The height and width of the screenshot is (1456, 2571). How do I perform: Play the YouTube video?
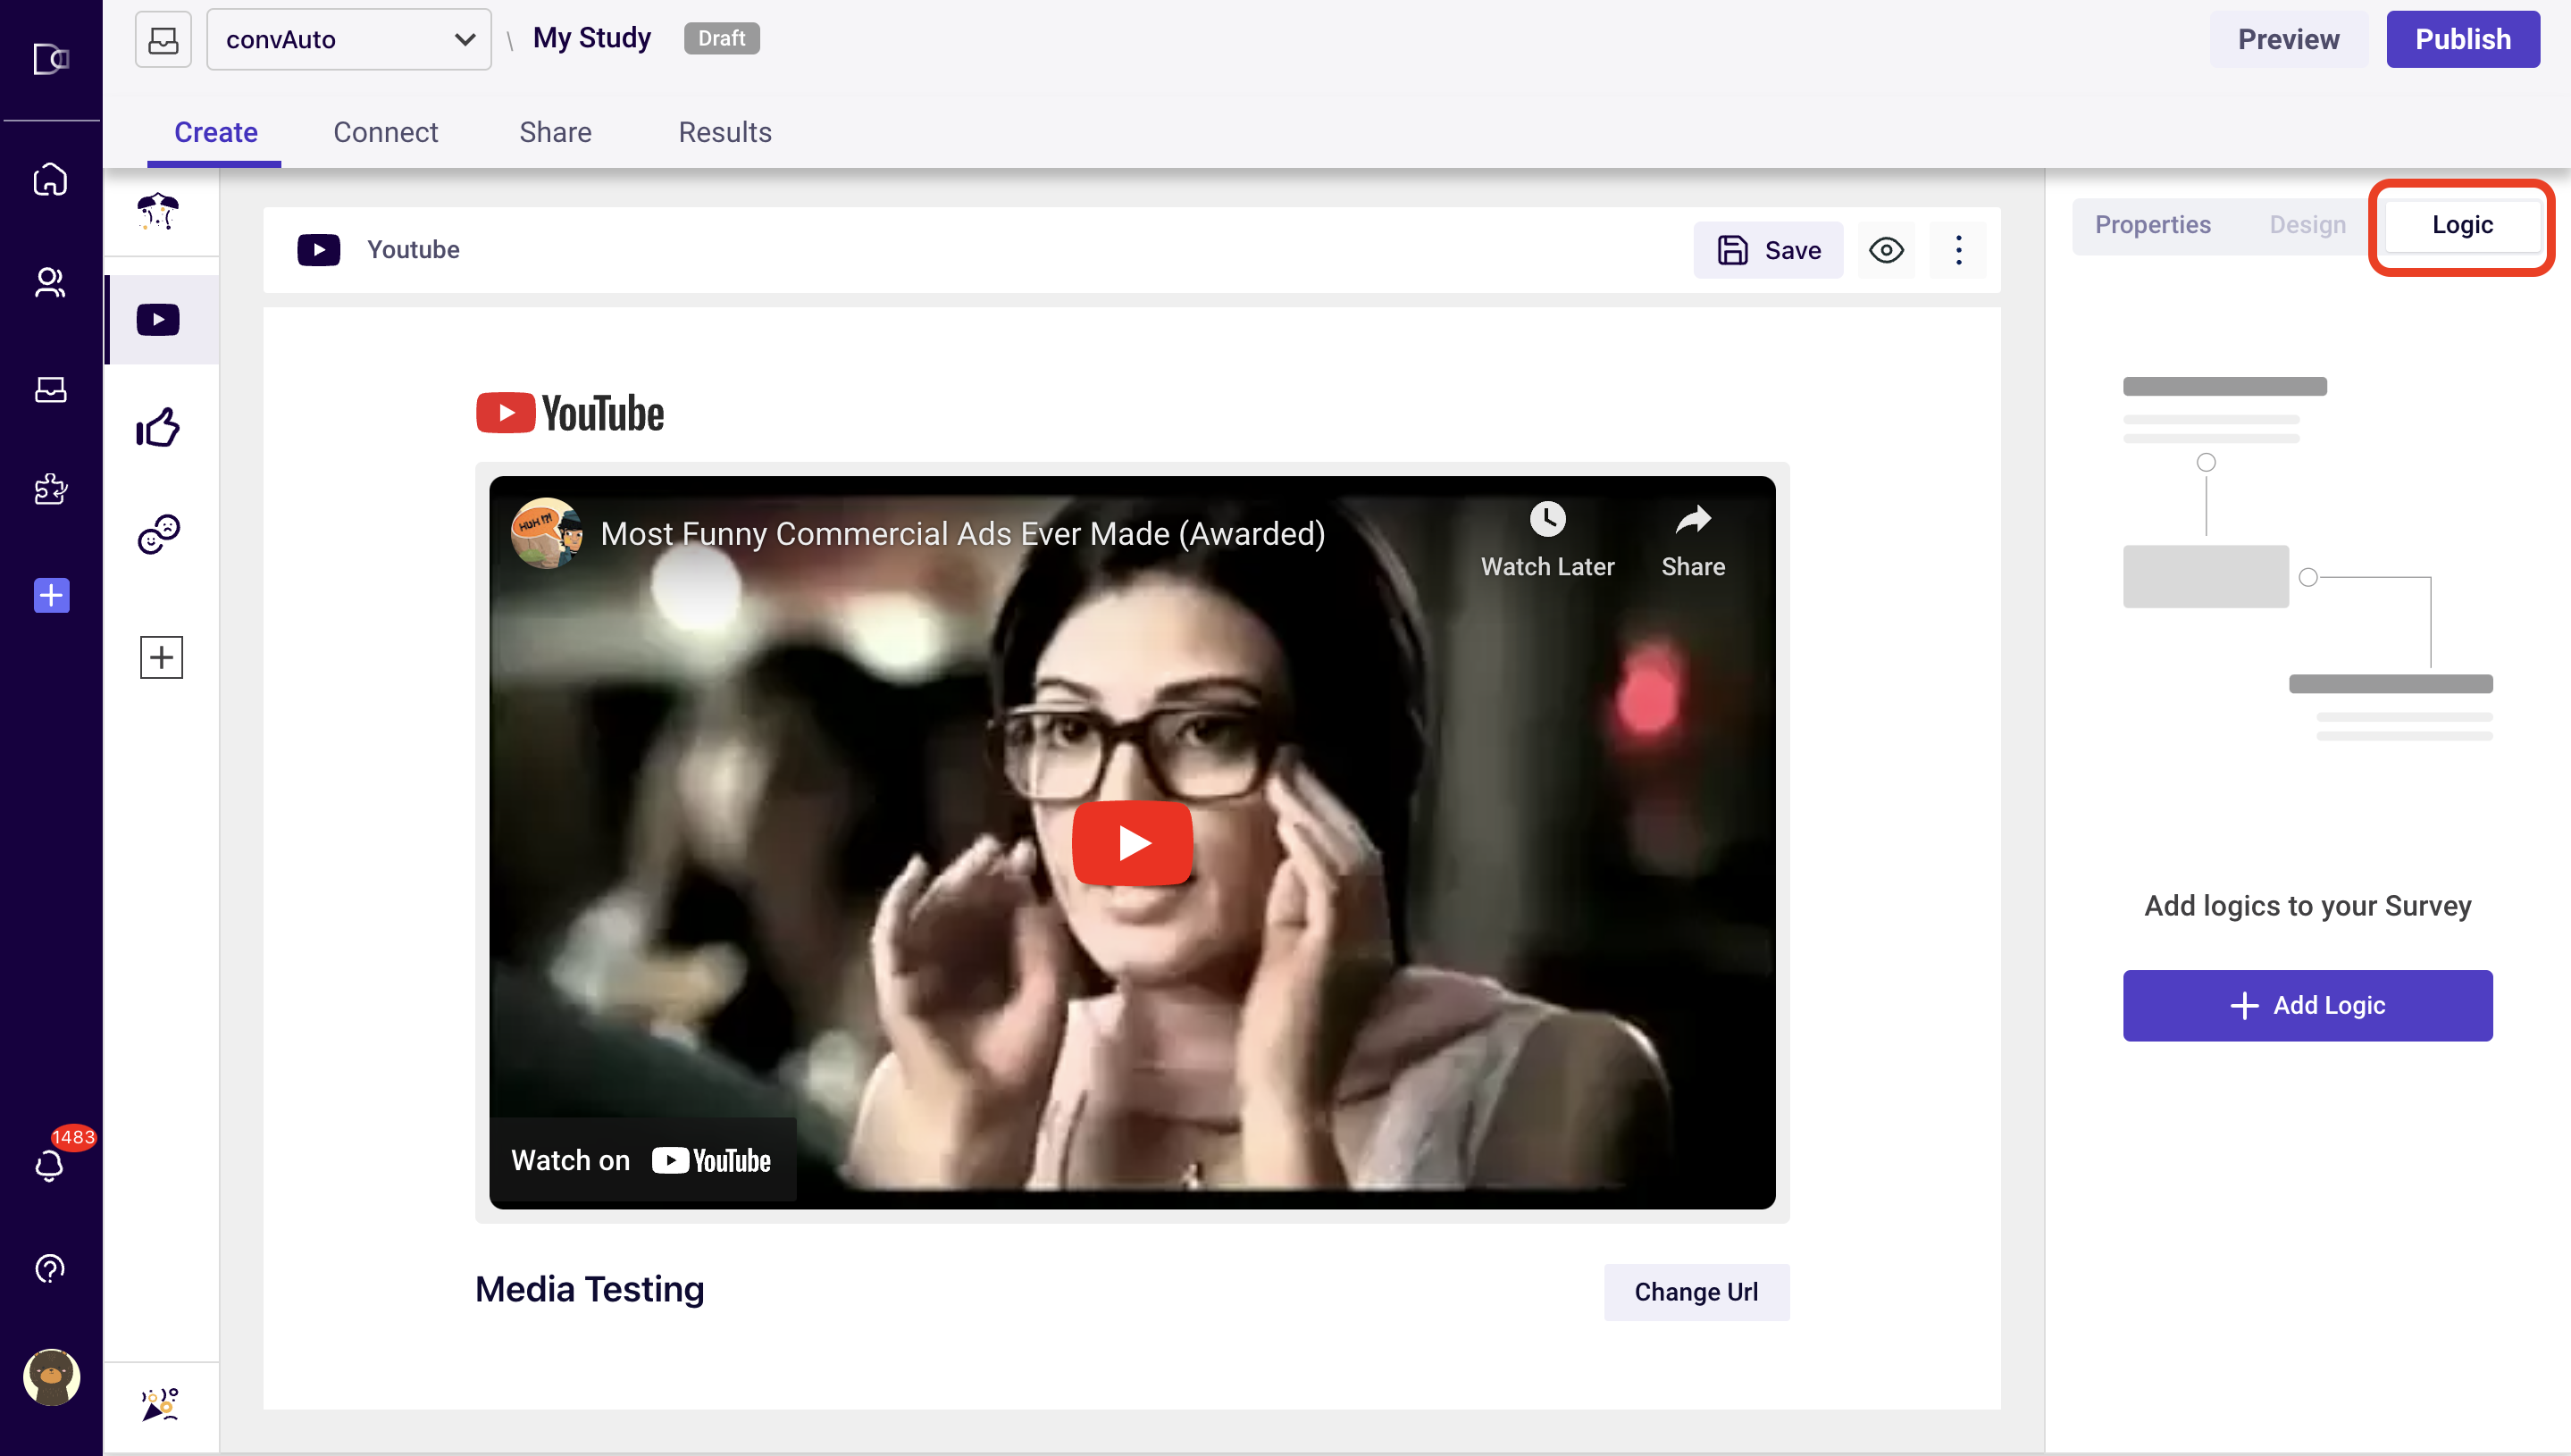pyautogui.click(x=1132, y=843)
